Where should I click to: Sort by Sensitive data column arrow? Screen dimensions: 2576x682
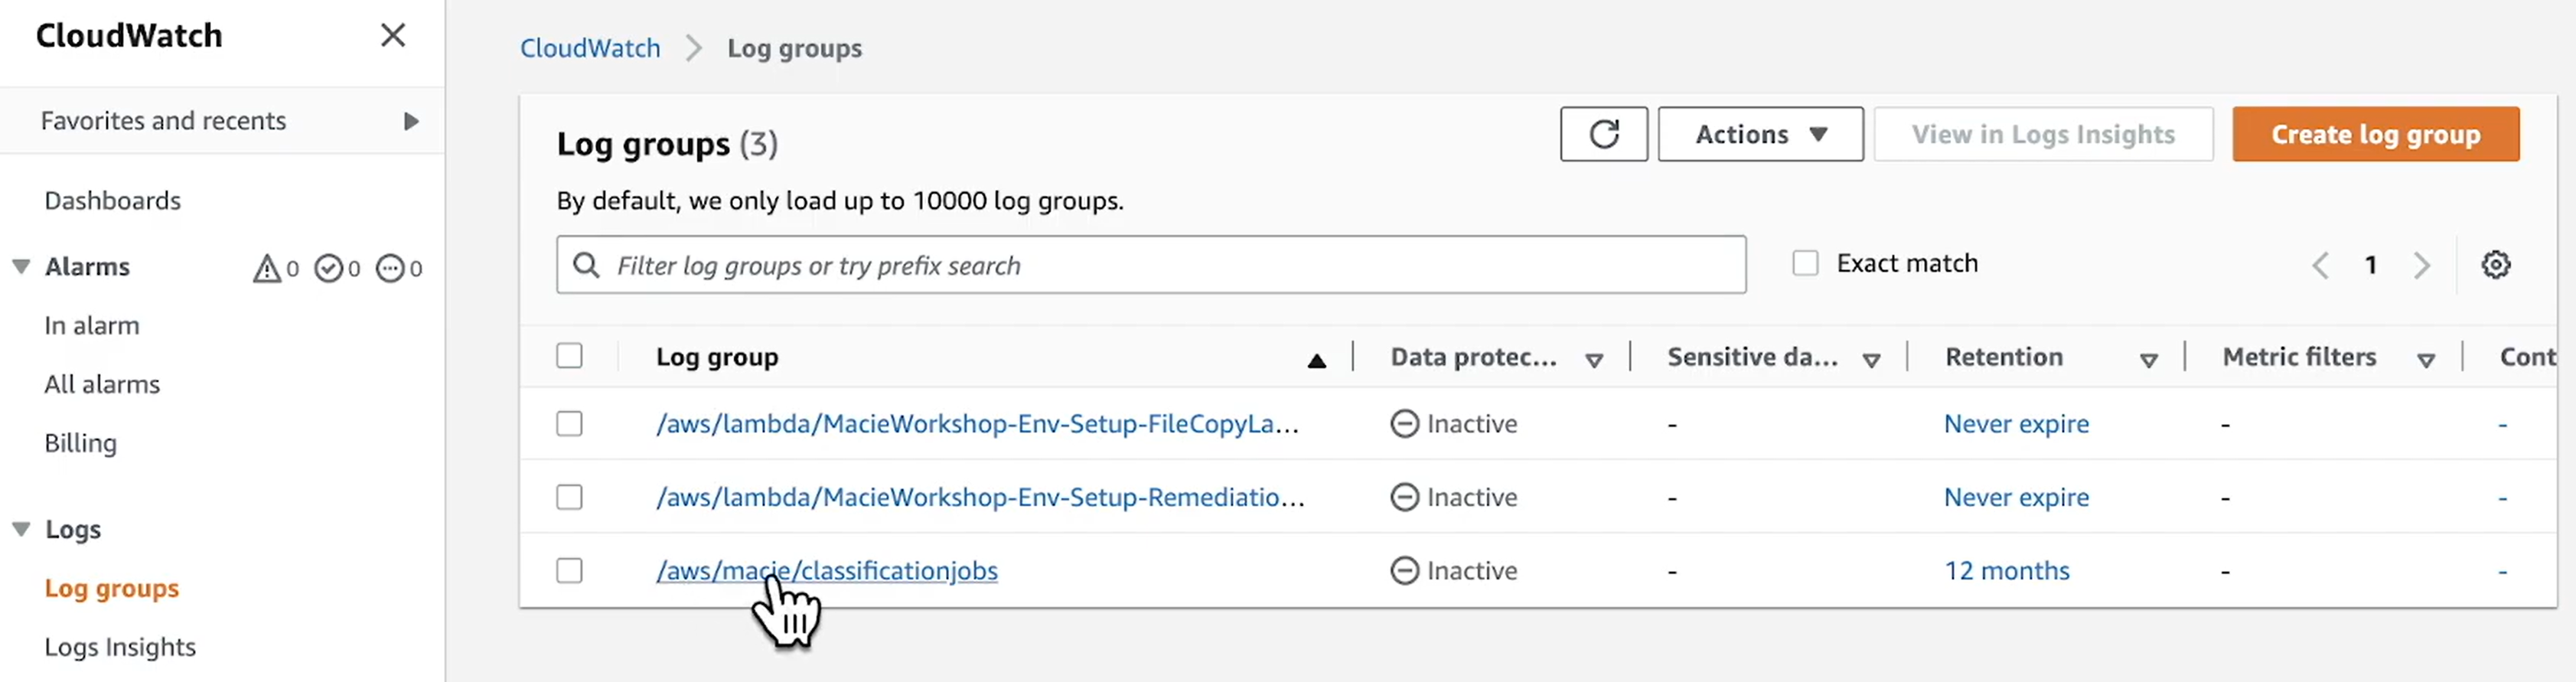[x=1871, y=360]
